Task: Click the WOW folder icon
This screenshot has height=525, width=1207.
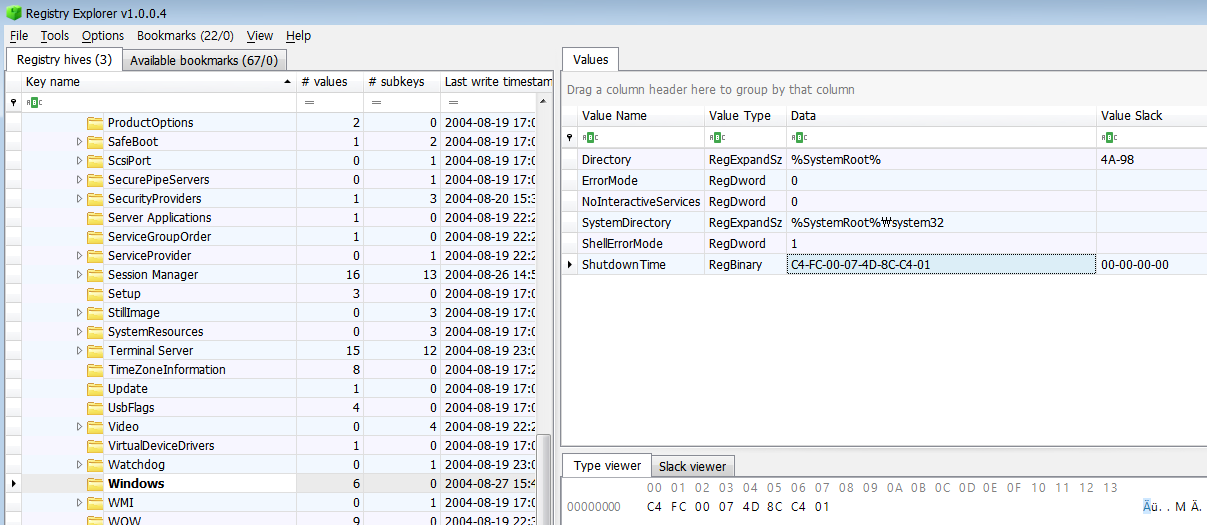Action: click(x=95, y=520)
